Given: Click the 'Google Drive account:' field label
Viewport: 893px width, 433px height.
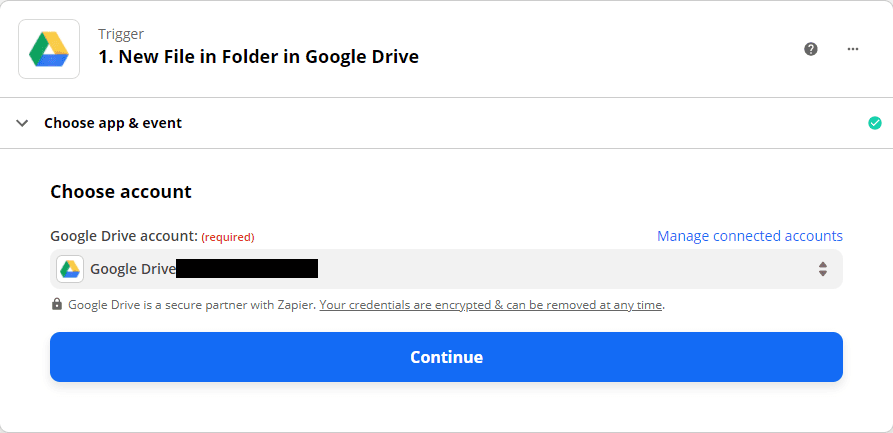Looking at the screenshot, I should 123,236.
